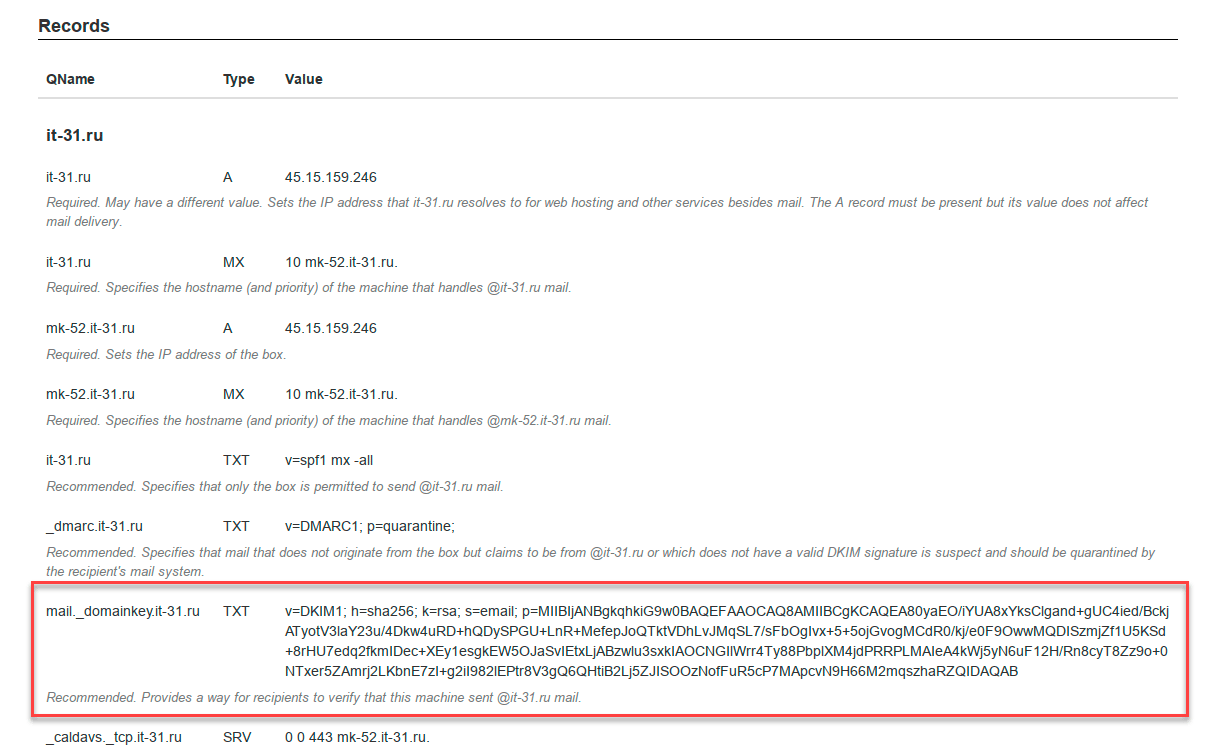Click the Value column header
Screen dimensions: 1212x751
click(x=304, y=79)
